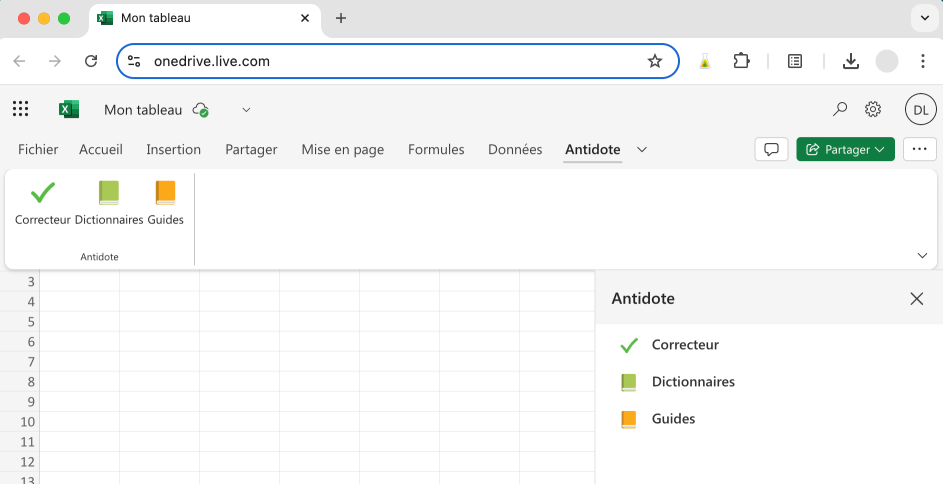
Task: Open Dictionnaires from the ribbon
Action: click(109, 193)
